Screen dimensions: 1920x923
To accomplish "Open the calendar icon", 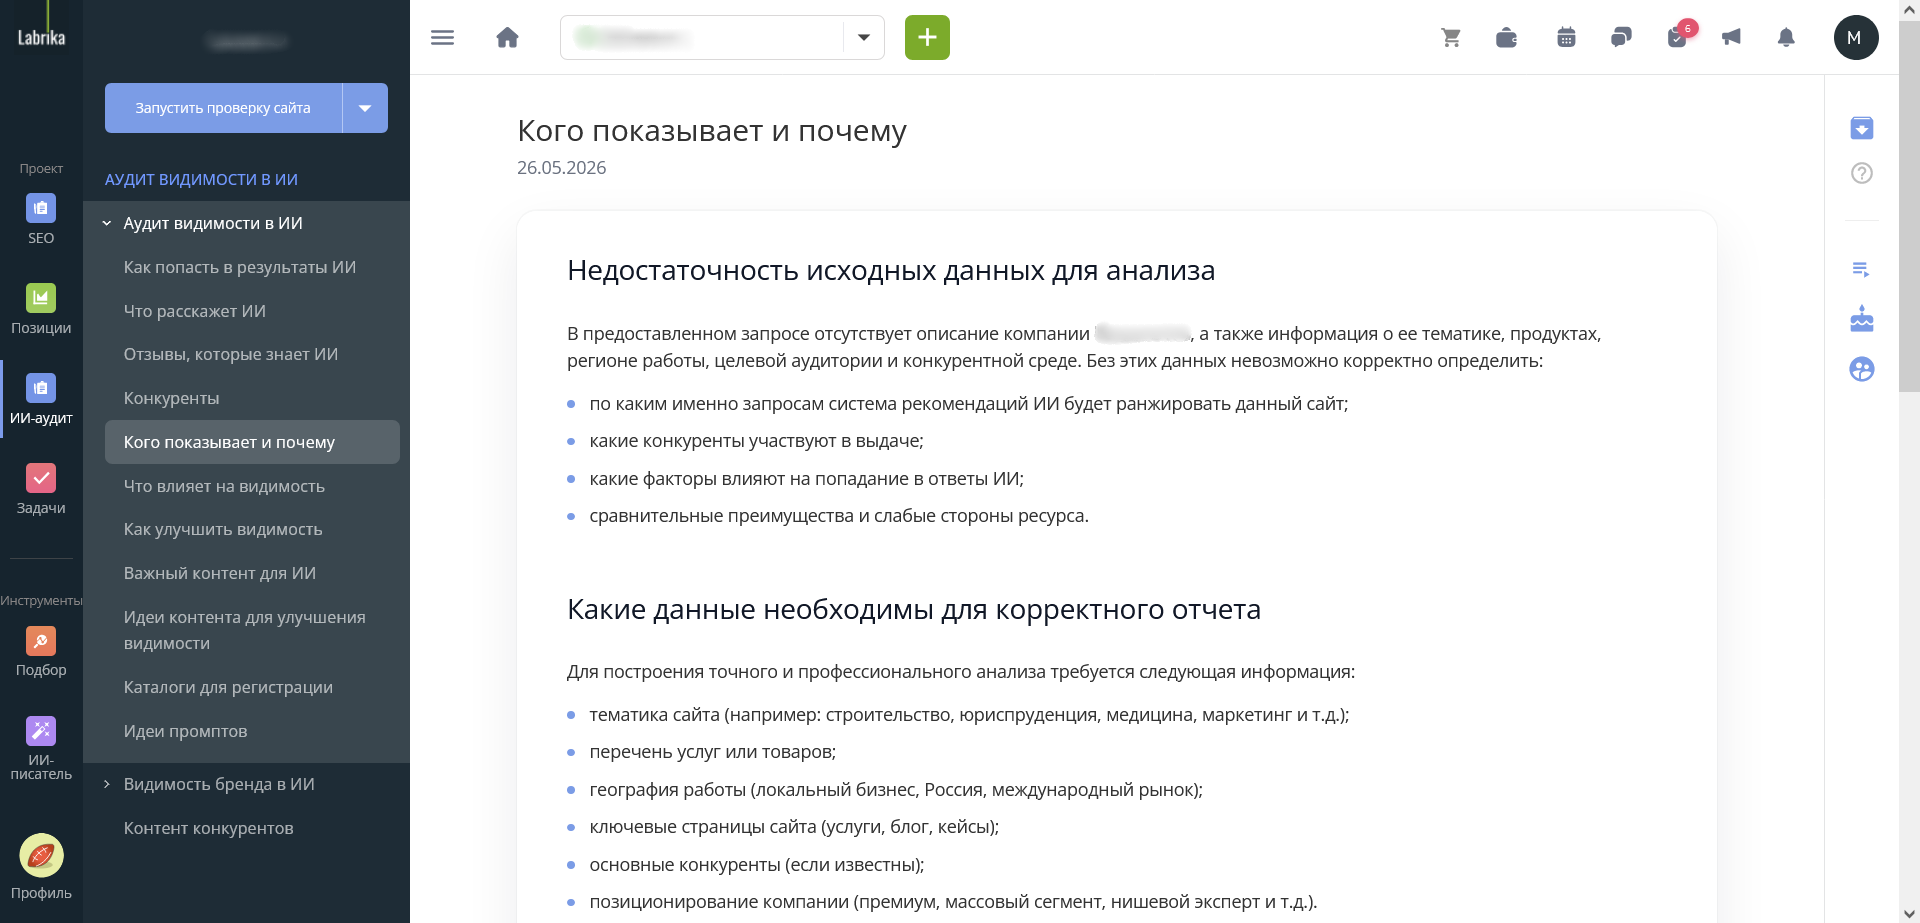I will (x=1566, y=38).
